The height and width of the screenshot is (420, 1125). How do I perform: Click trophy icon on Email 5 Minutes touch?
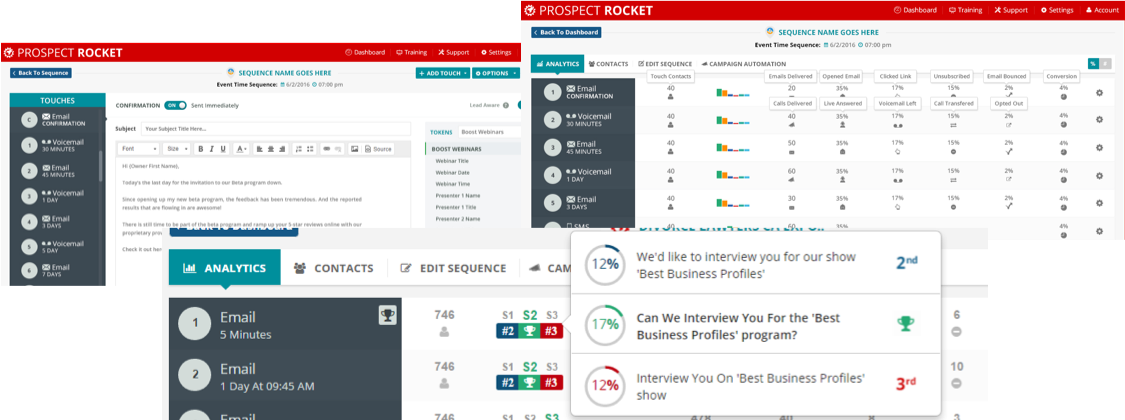387,316
